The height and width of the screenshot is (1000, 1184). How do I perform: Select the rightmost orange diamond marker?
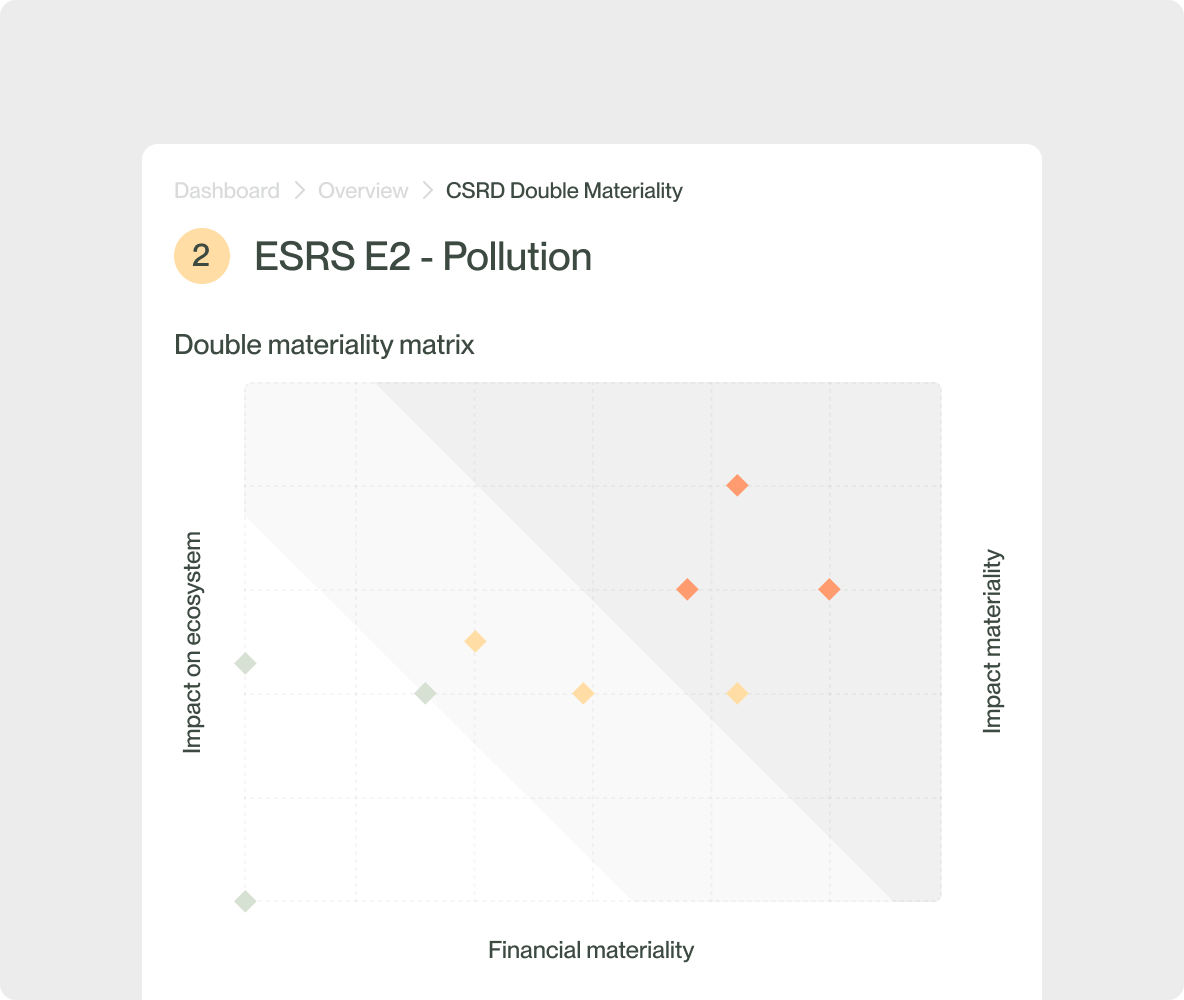[x=829, y=590]
